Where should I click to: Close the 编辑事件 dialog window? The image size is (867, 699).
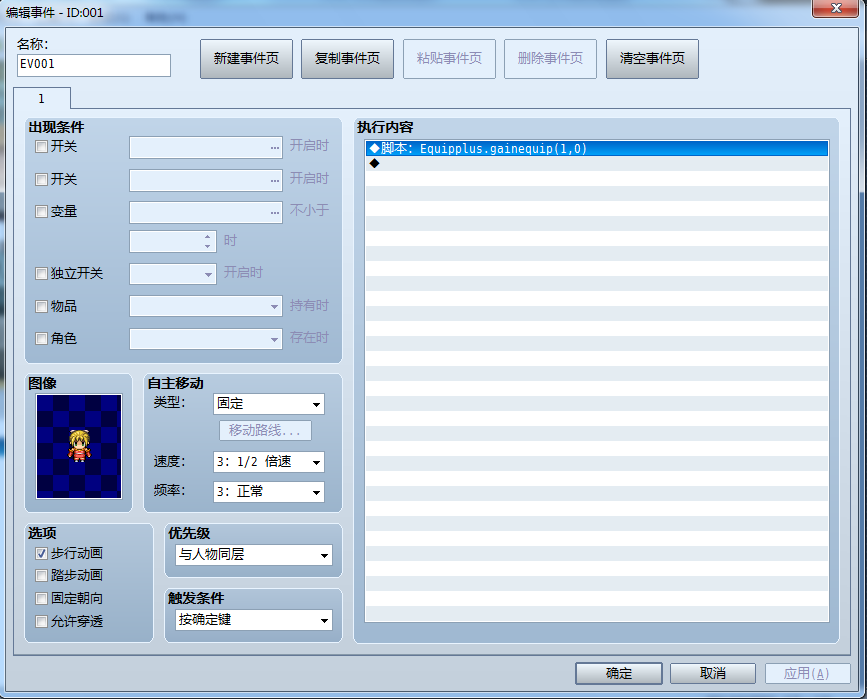(x=835, y=8)
